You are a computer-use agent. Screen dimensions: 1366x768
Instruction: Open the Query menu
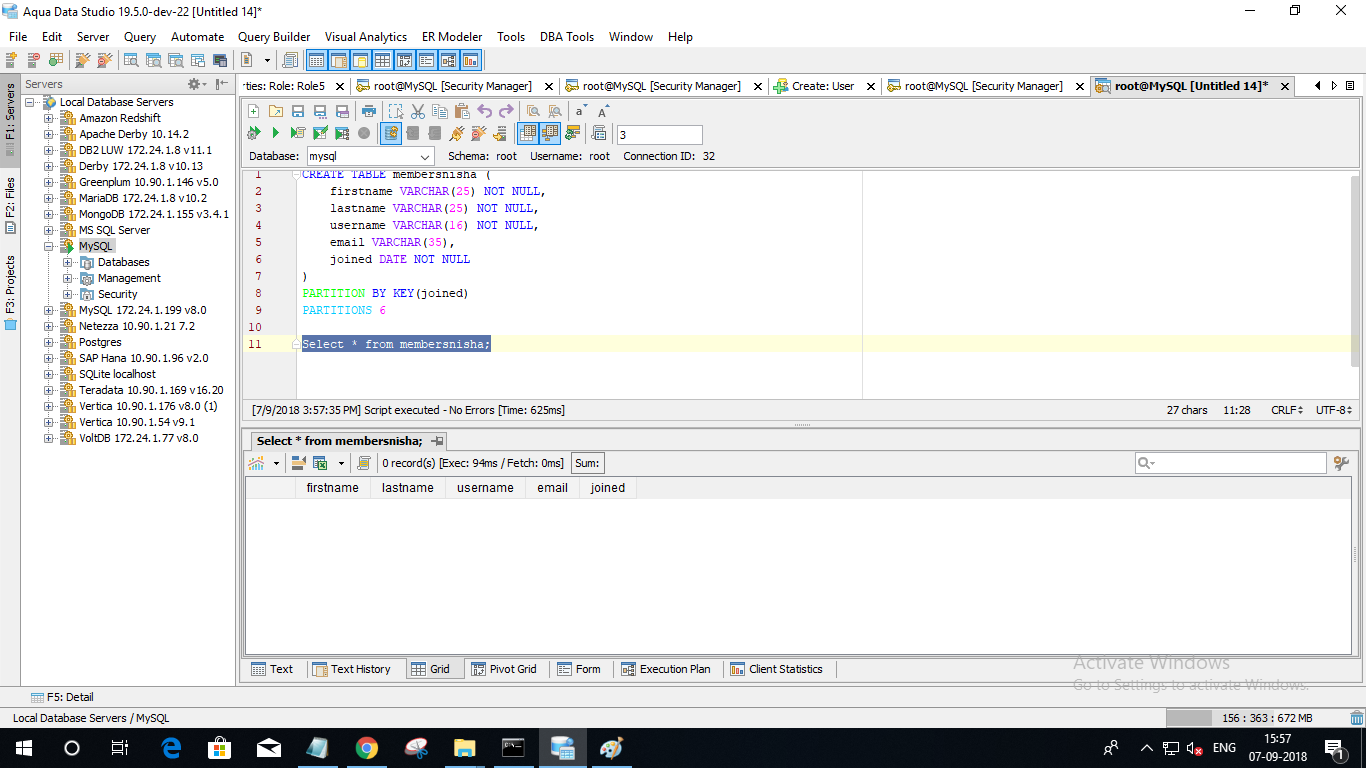pos(140,36)
